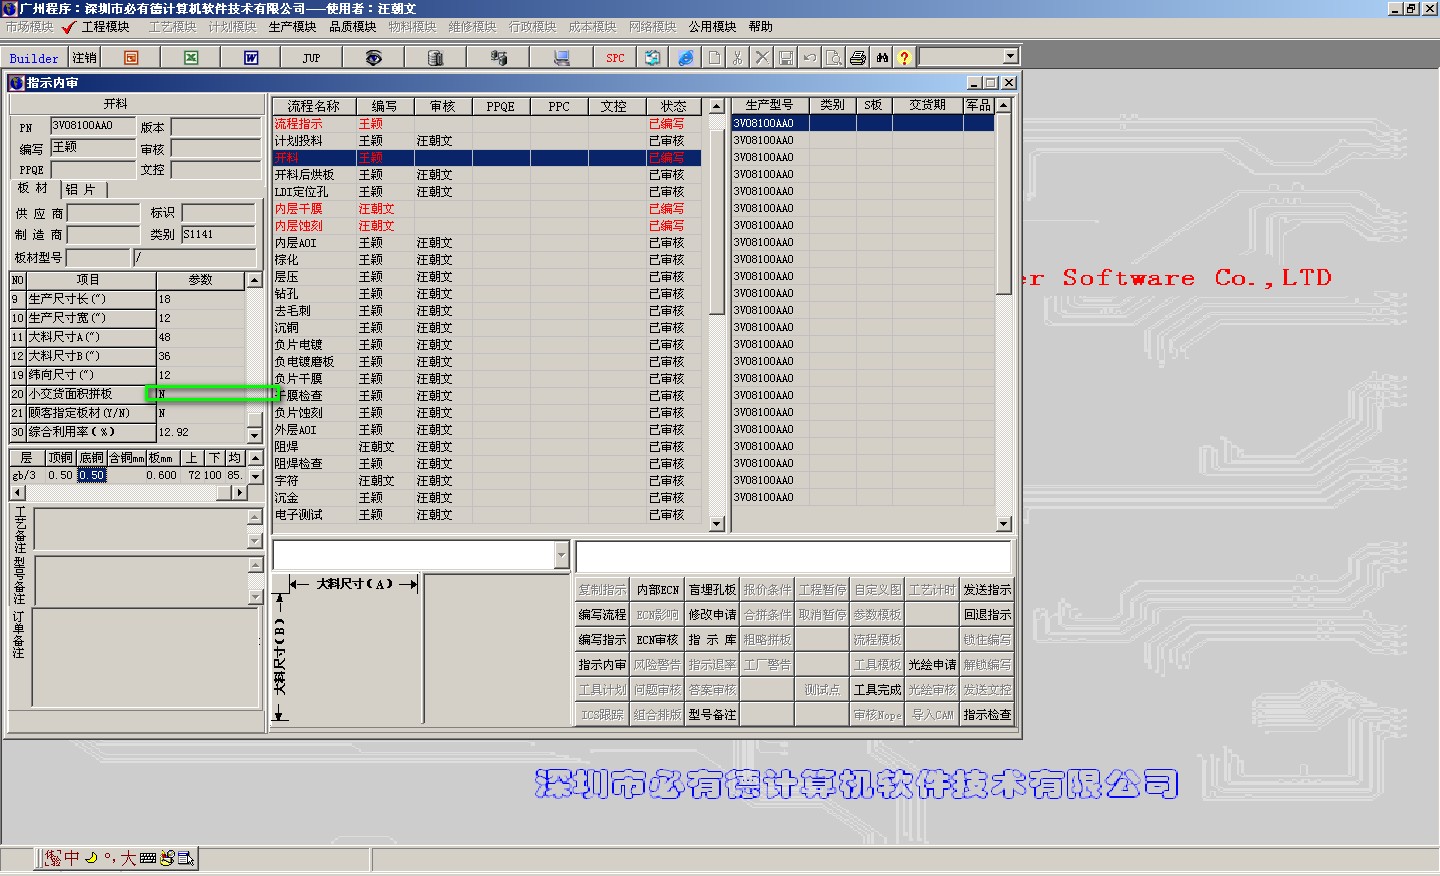Click the printer toolbar icon
Screen dimensions: 1440x876
[x=857, y=58]
